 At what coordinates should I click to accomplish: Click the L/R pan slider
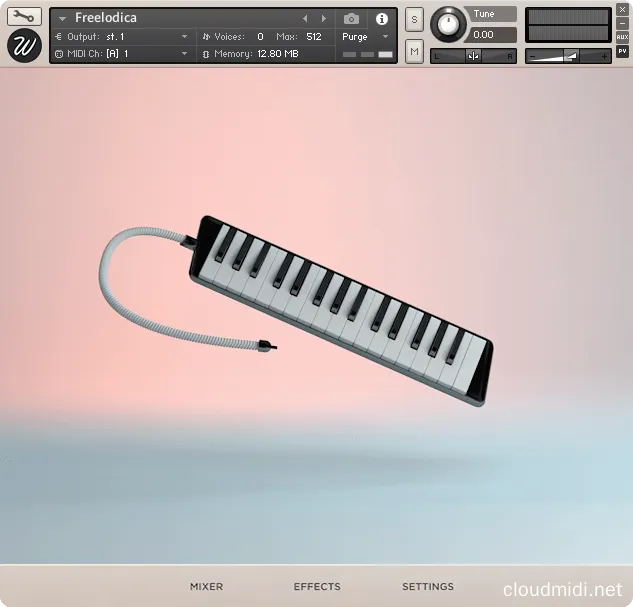tap(473, 56)
